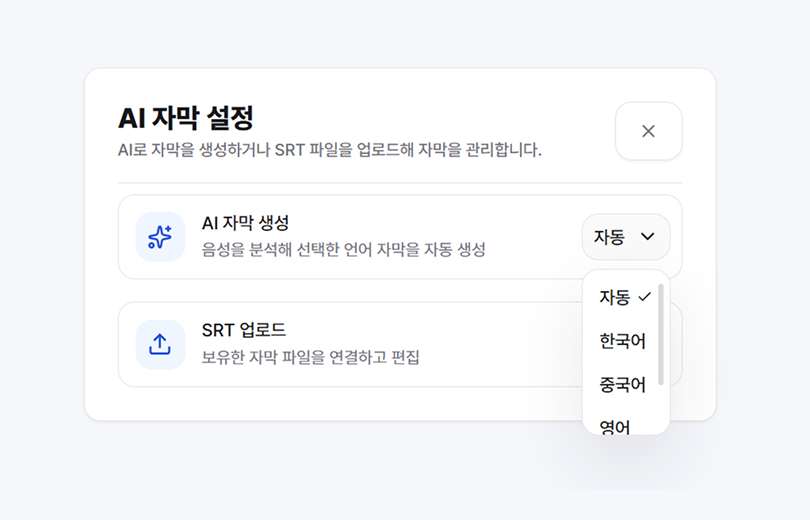Select 자동 option in the dropdown list

click(x=626, y=297)
